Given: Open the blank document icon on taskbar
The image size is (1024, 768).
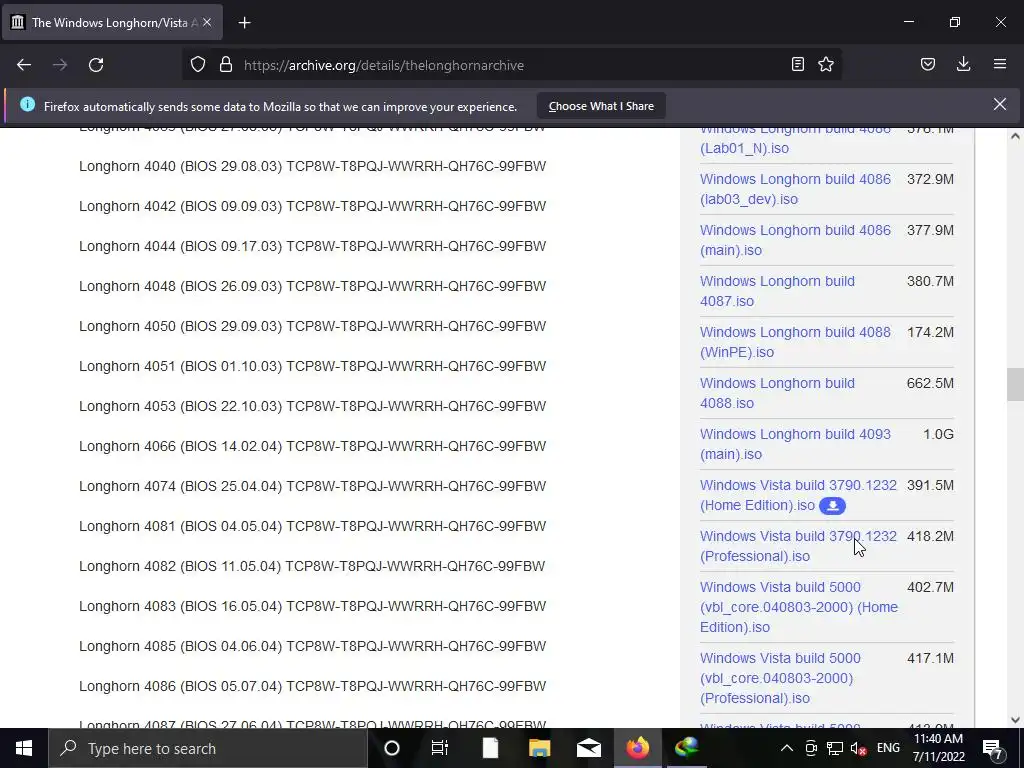Looking at the screenshot, I should coord(490,748).
